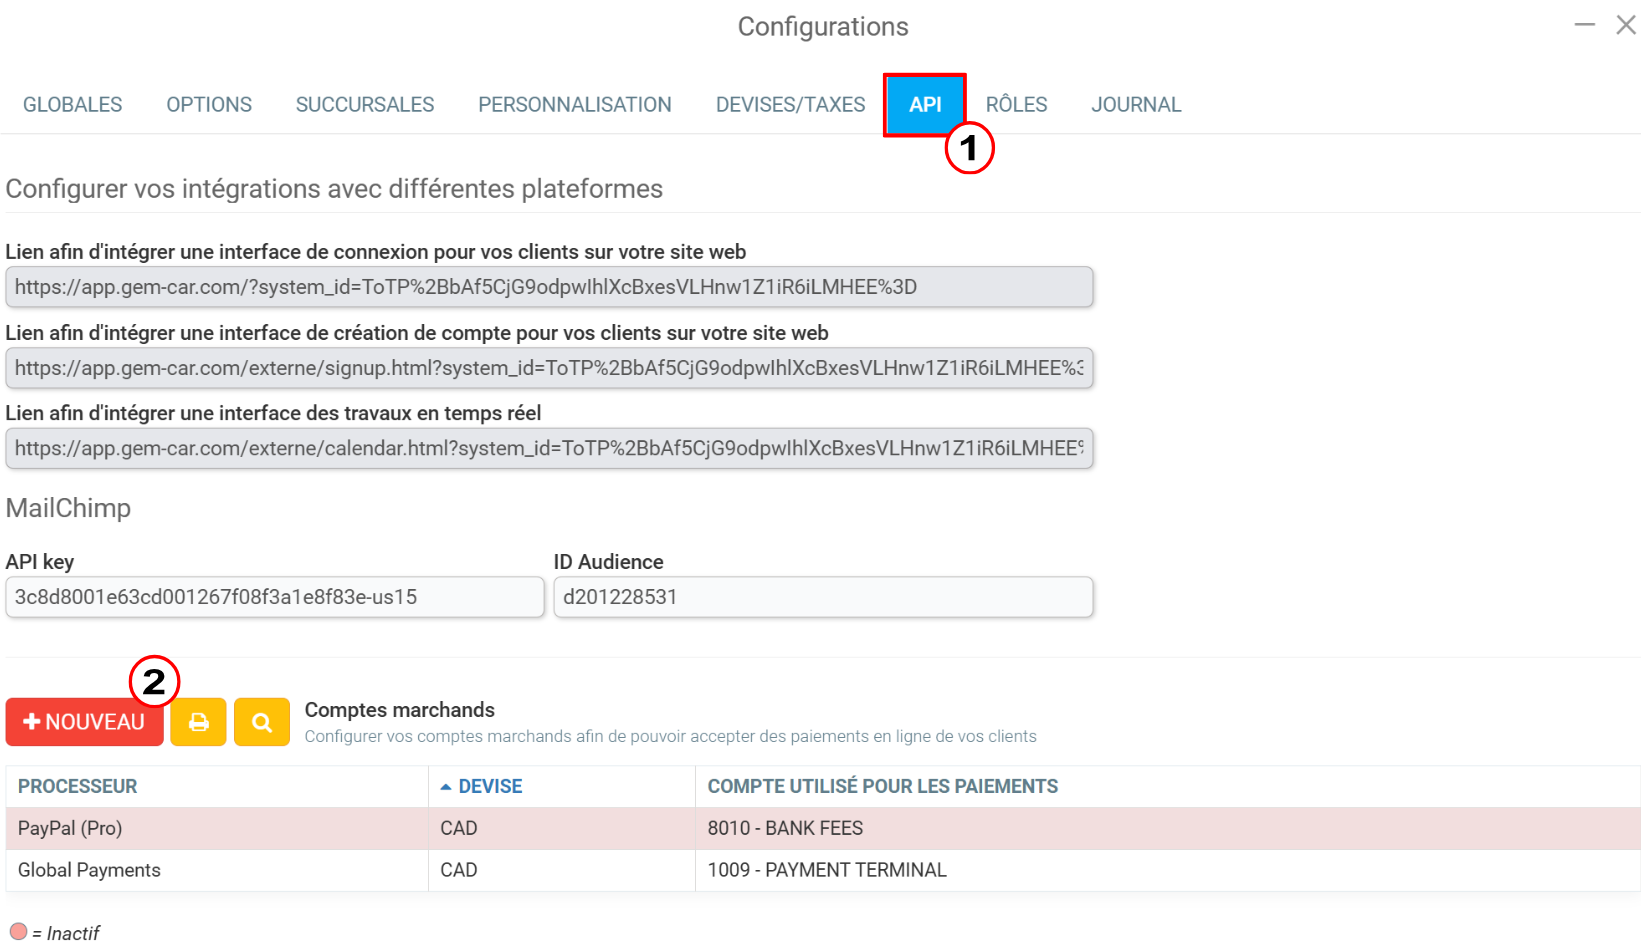Open the Succursales tab
1641x951 pixels.
tap(365, 105)
